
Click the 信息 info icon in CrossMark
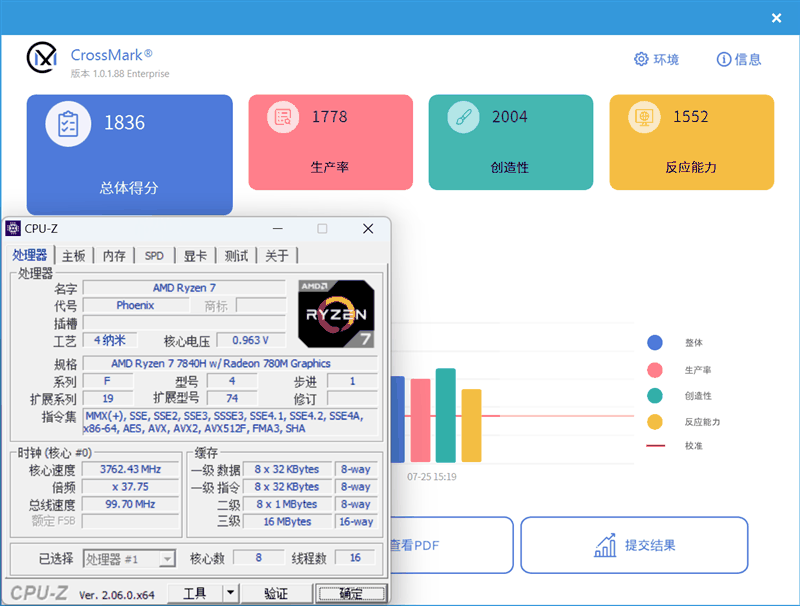coord(723,59)
